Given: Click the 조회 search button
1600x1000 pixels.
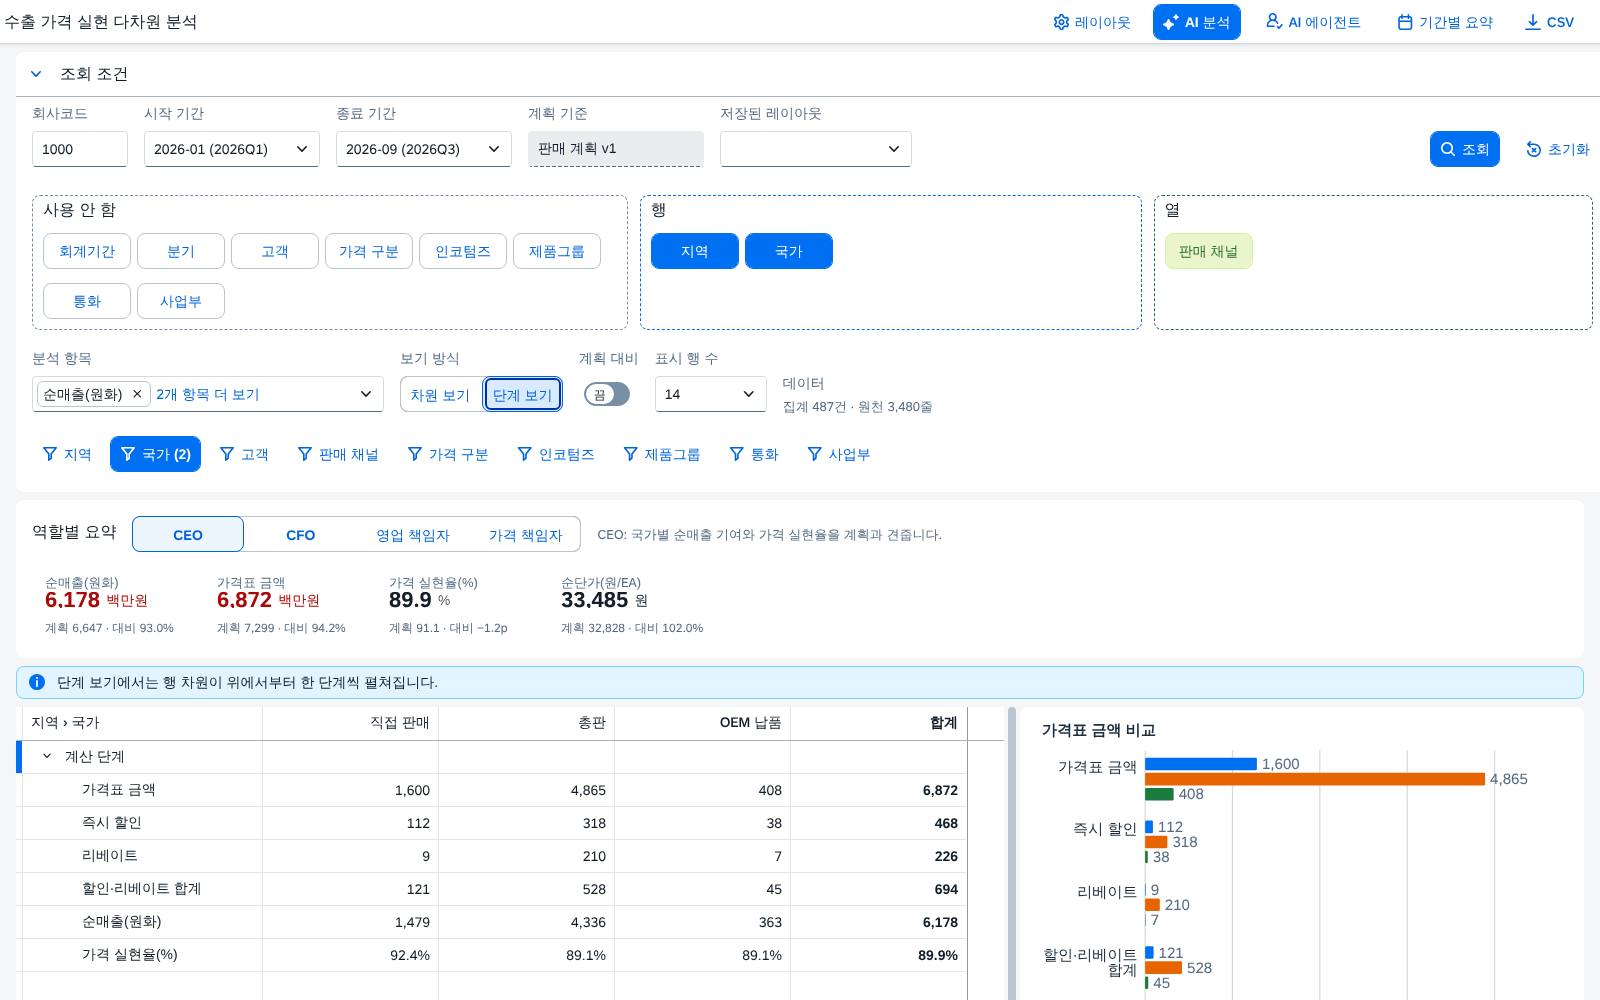Looking at the screenshot, I should (1464, 149).
